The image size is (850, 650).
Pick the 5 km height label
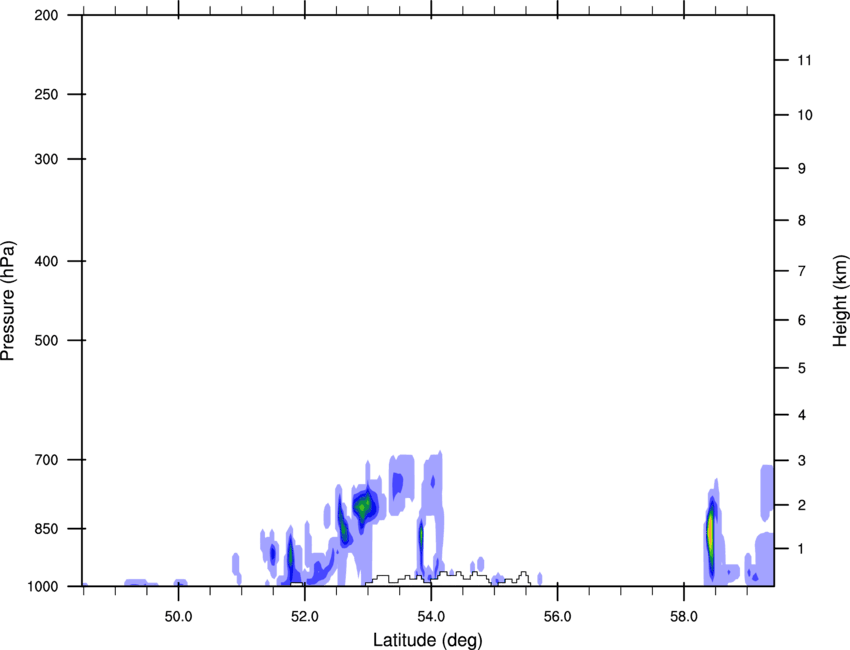(802, 369)
